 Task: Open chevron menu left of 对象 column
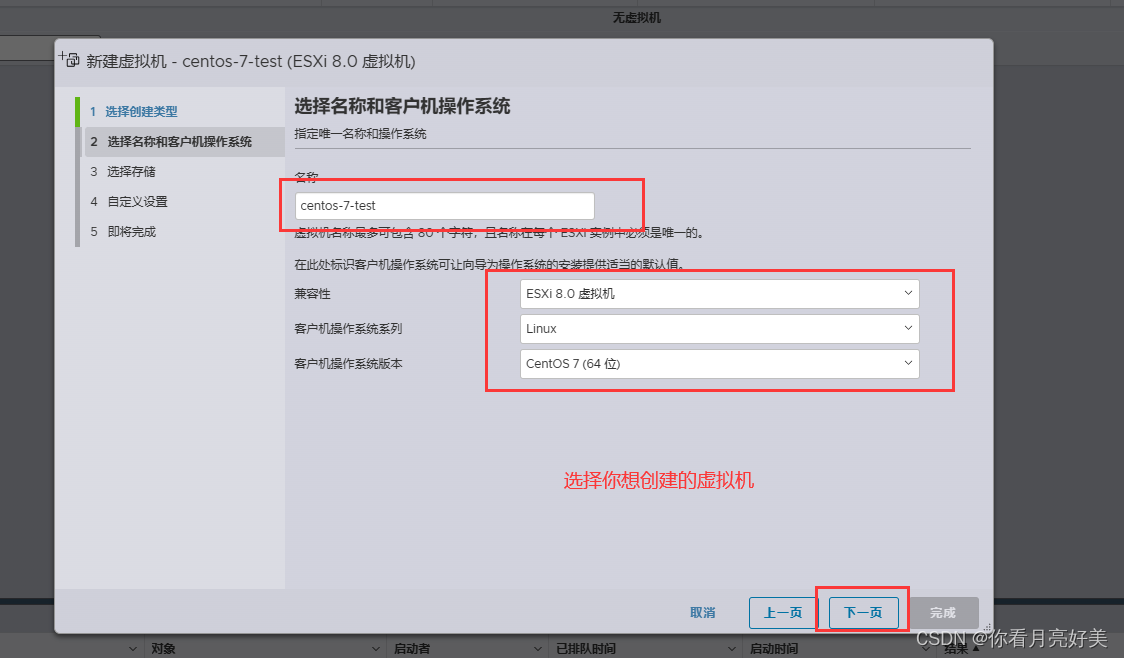[x=133, y=649]
